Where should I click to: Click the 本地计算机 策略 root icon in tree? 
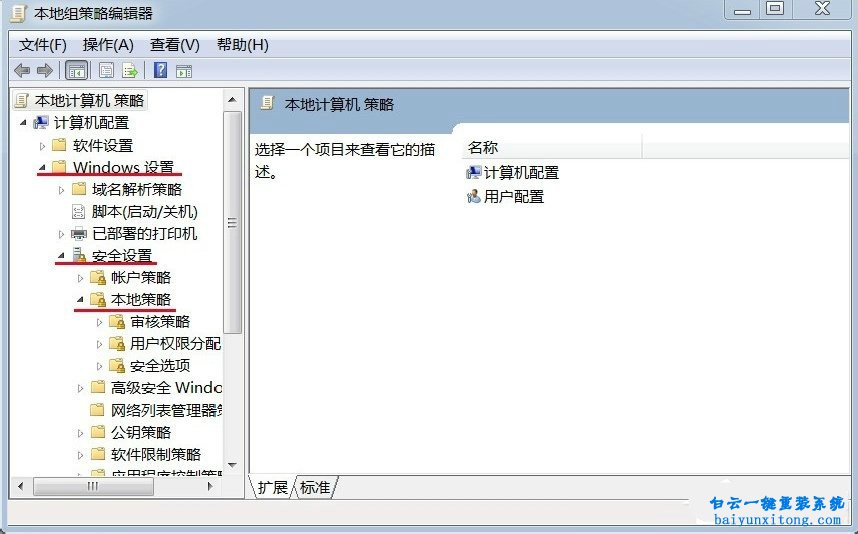(21, 100)
